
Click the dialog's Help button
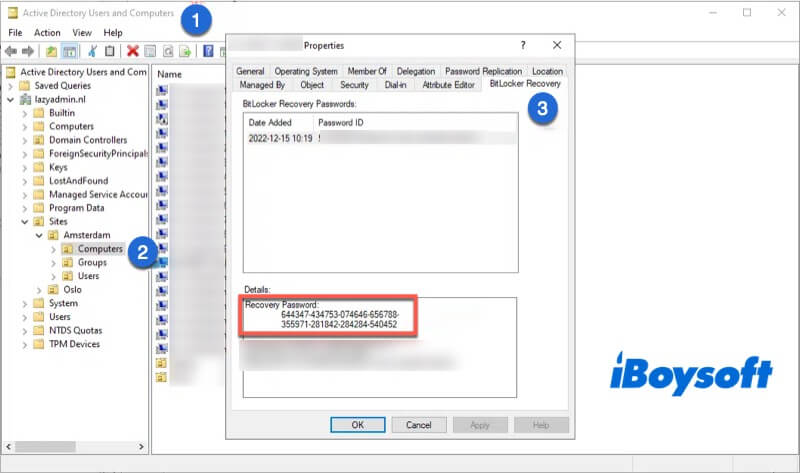pyautogui.click(x=541, y=425)
